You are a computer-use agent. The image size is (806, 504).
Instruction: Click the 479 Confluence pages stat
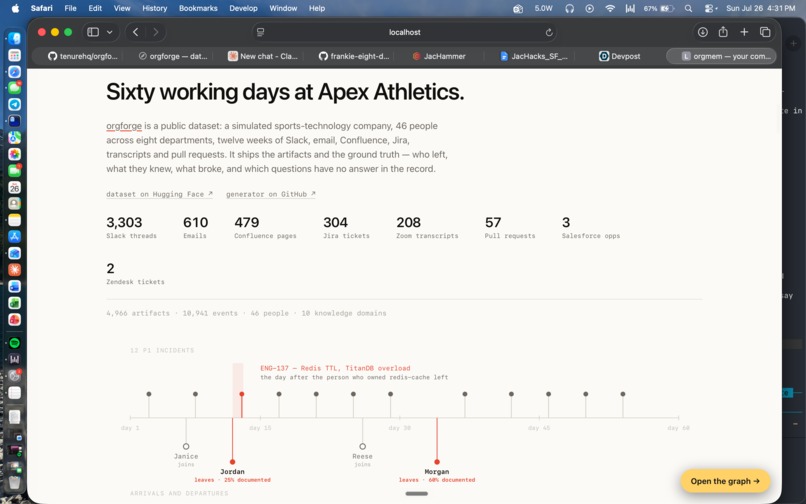click(265, 227)
